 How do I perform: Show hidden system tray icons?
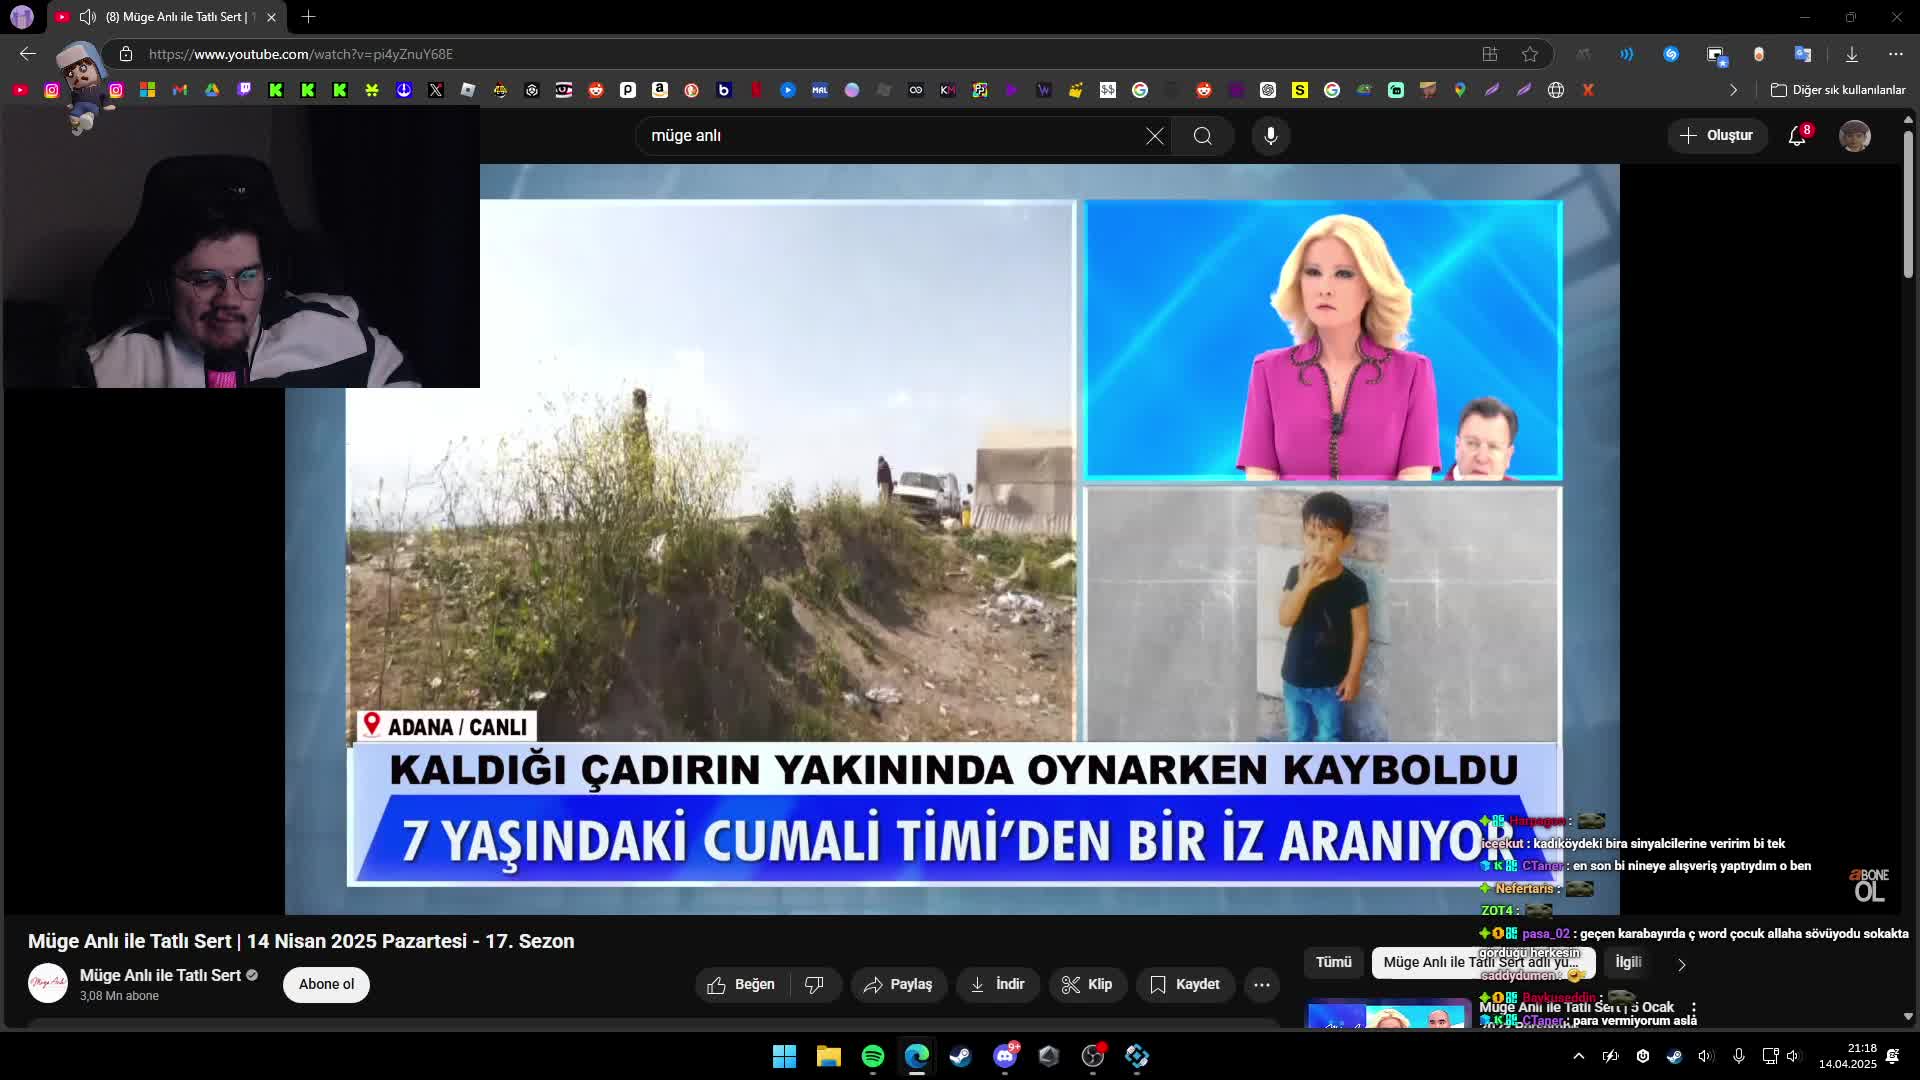point(1579,1056)
